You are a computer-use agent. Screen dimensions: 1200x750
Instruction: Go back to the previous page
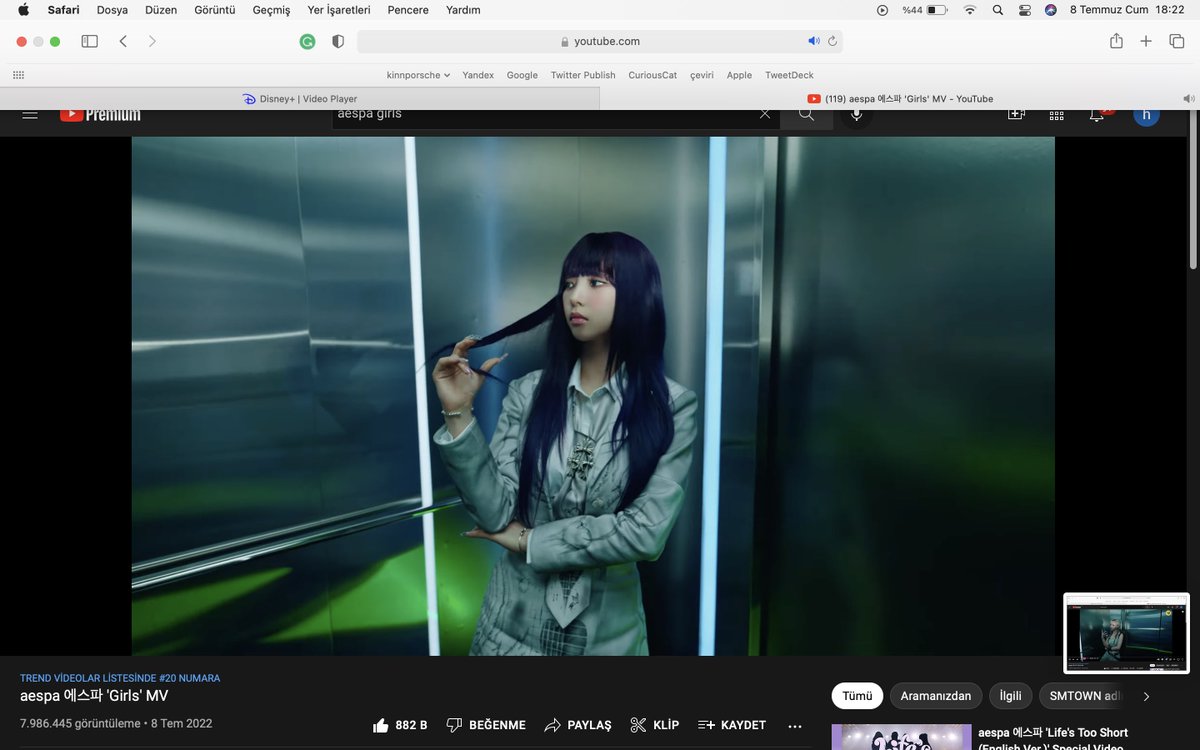pos(123,41)
